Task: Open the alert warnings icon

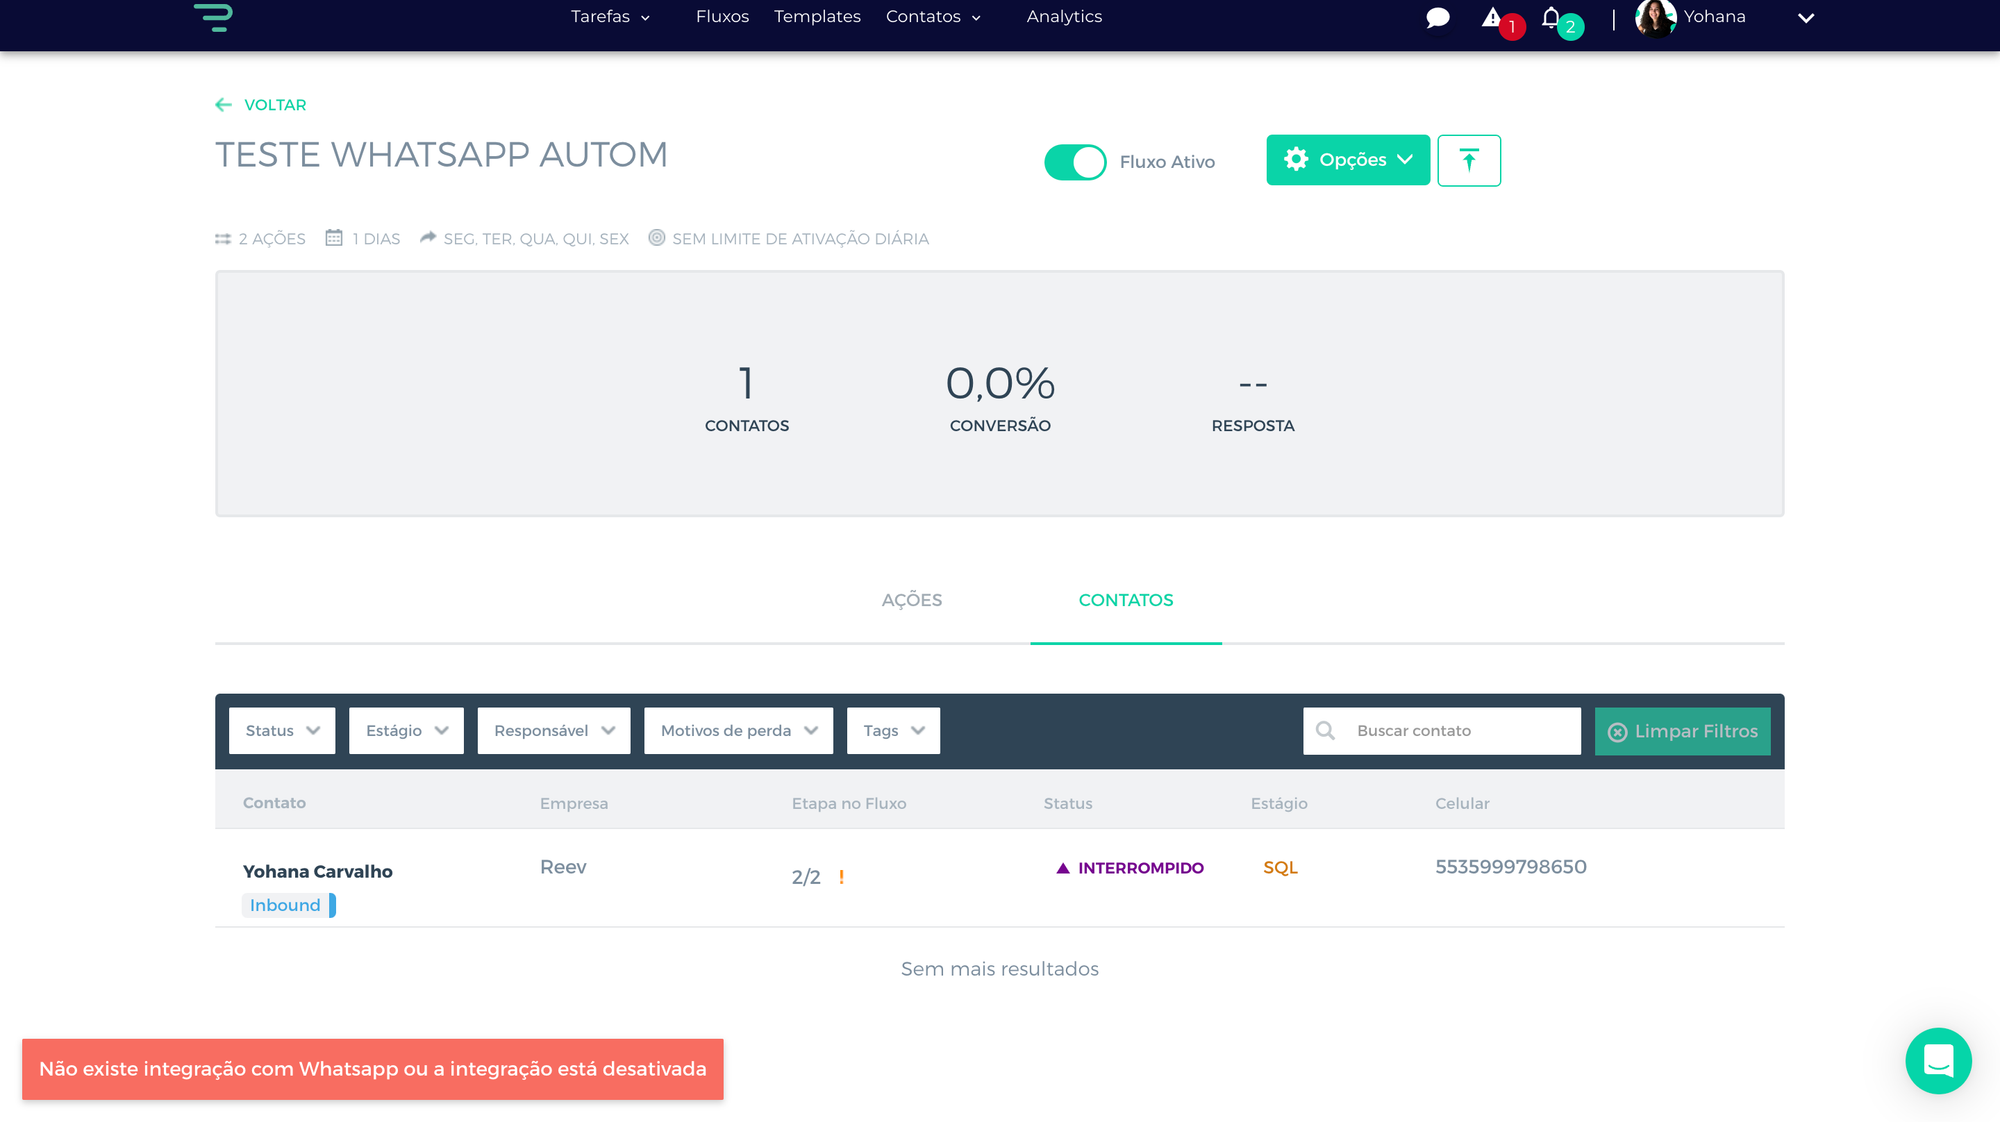Action: click(x=1492, y=18)
